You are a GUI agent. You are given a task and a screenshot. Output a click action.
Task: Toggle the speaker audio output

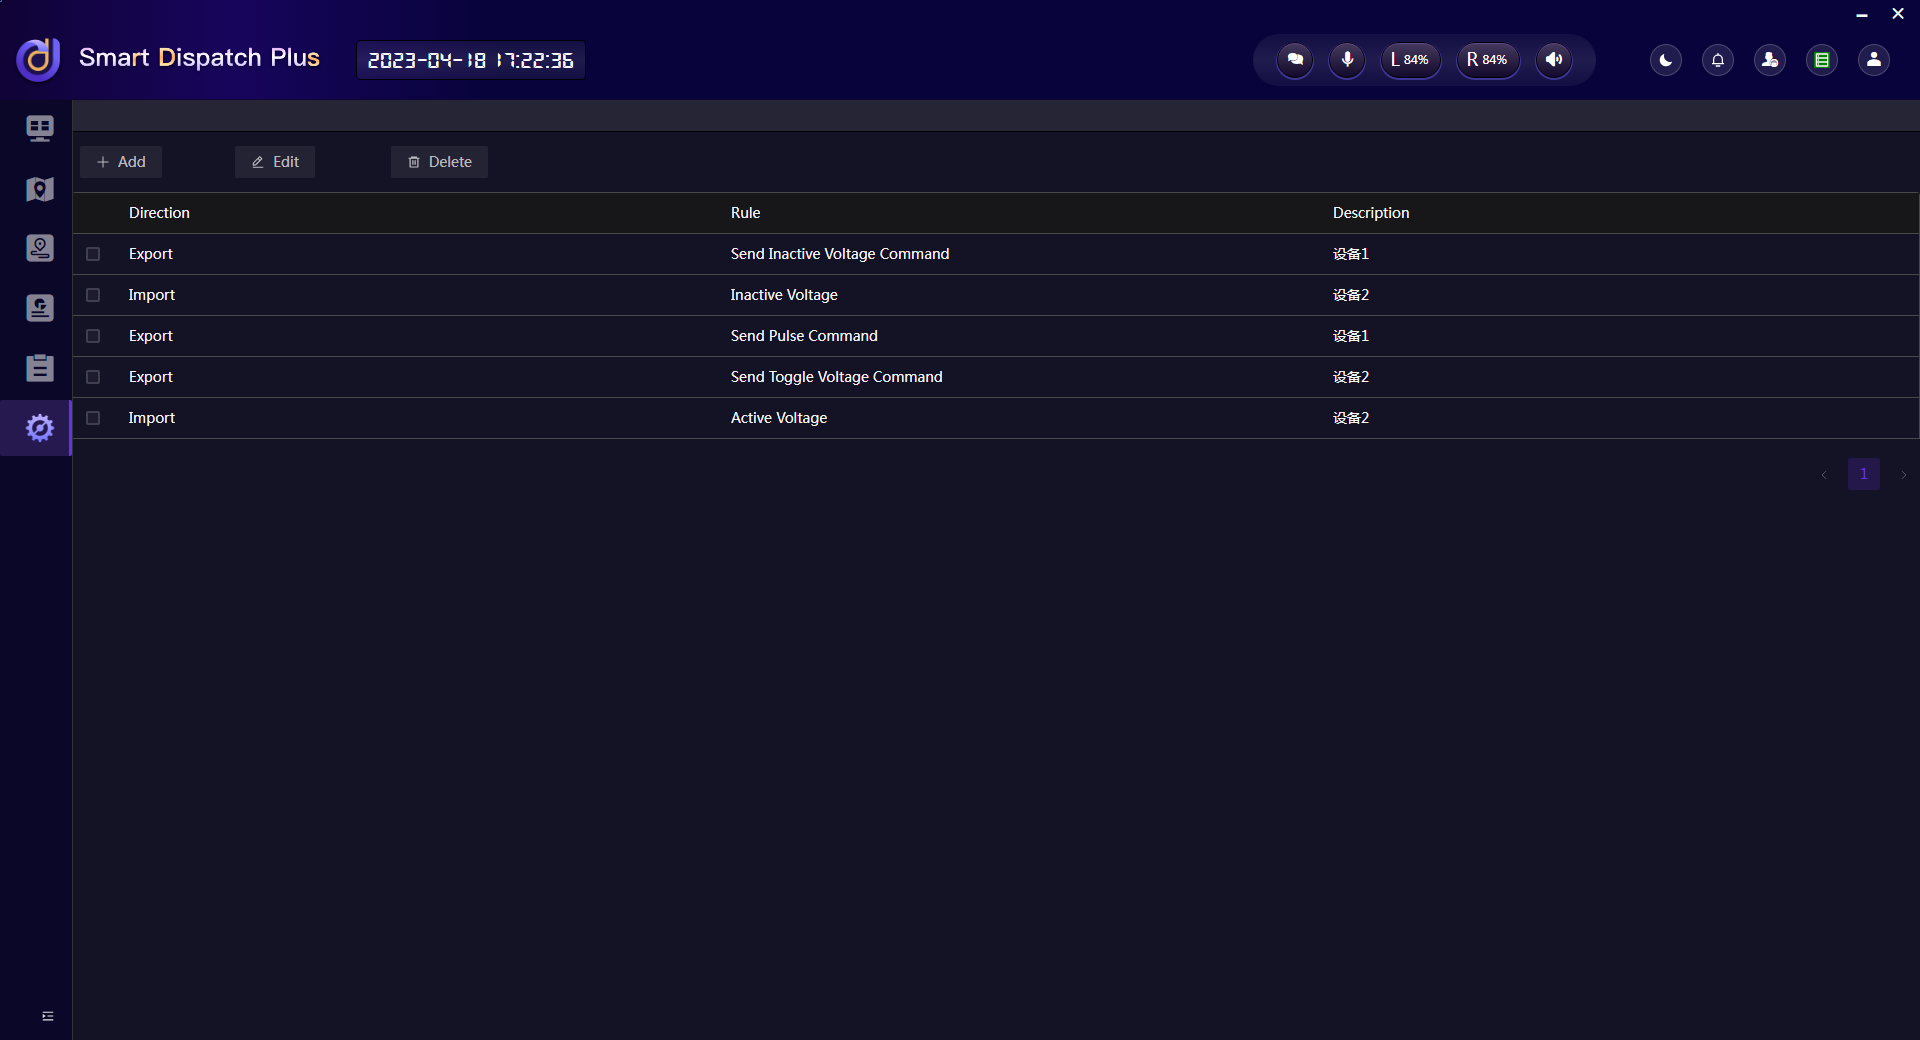pyautogui.click(x=1553, y=60)
